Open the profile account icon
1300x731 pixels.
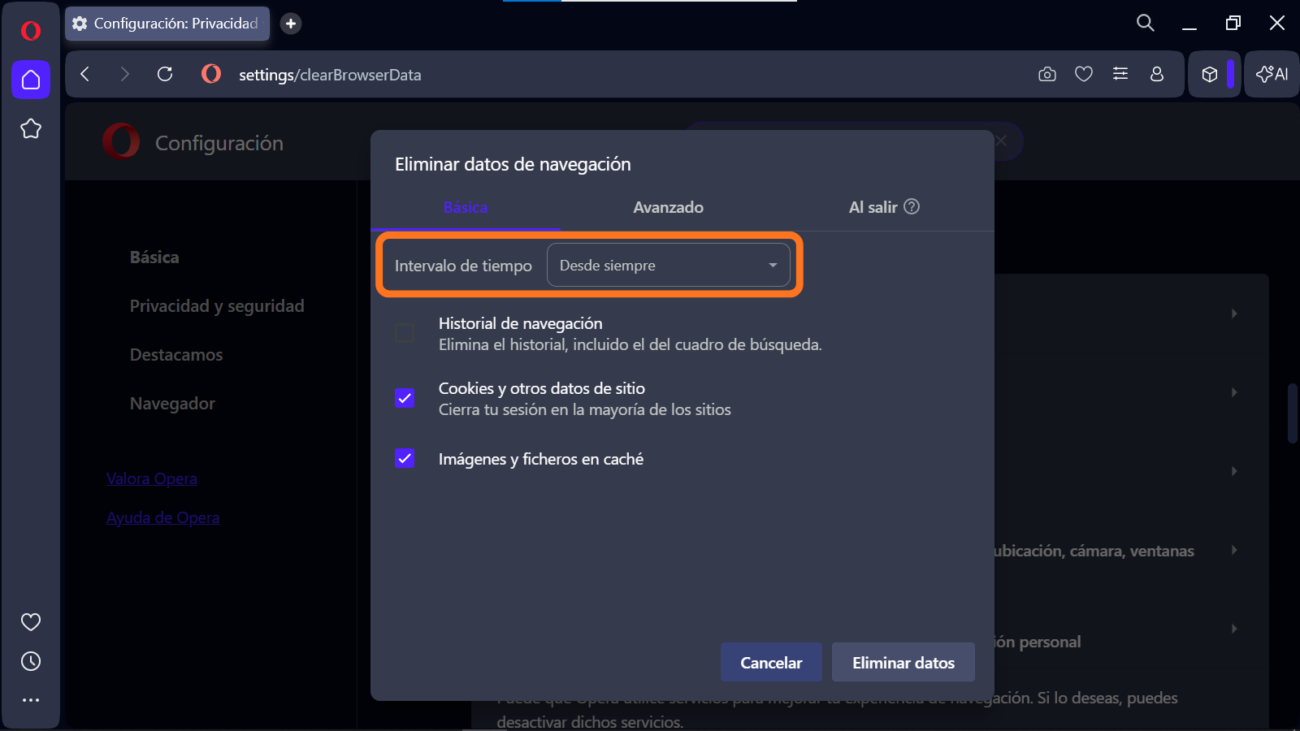[x=1157, y=75]
